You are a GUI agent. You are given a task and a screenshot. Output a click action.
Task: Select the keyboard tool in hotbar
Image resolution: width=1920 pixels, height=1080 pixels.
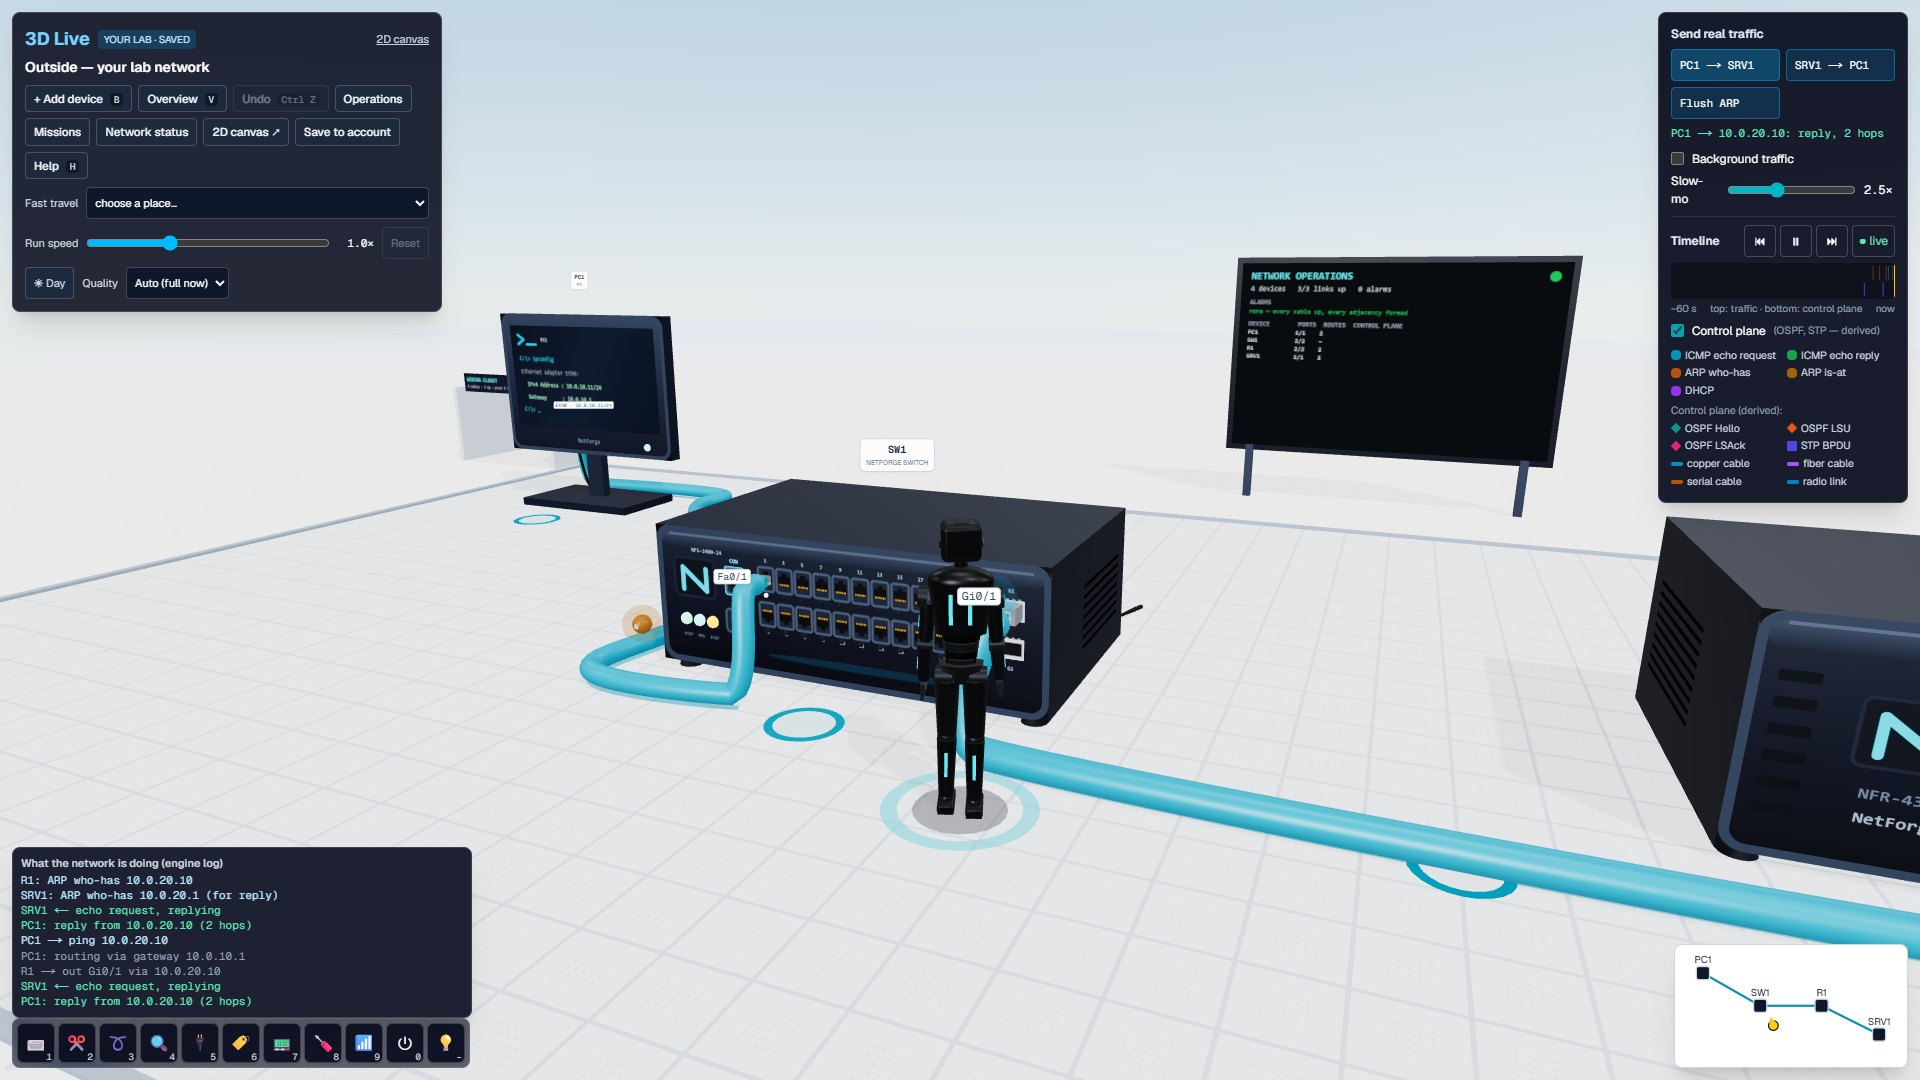pos(36,1044)
